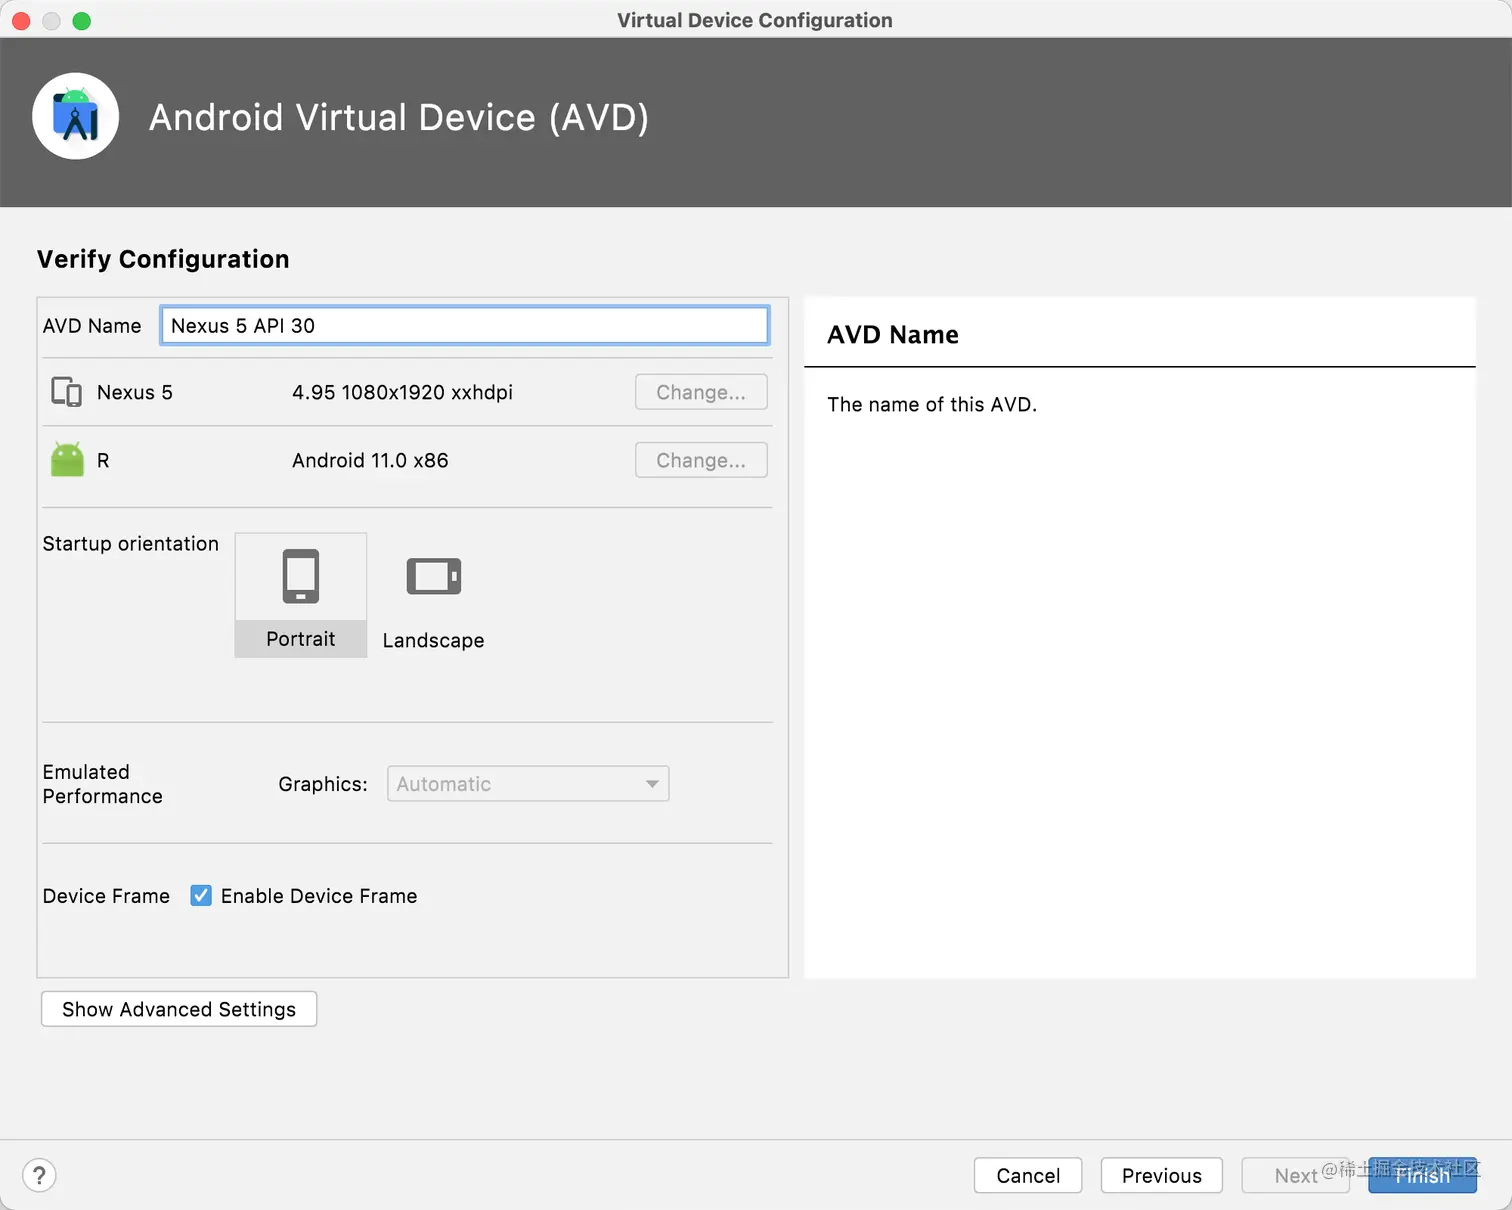
Task: Click the green Android R system image icon
Action: click(67, 460)
